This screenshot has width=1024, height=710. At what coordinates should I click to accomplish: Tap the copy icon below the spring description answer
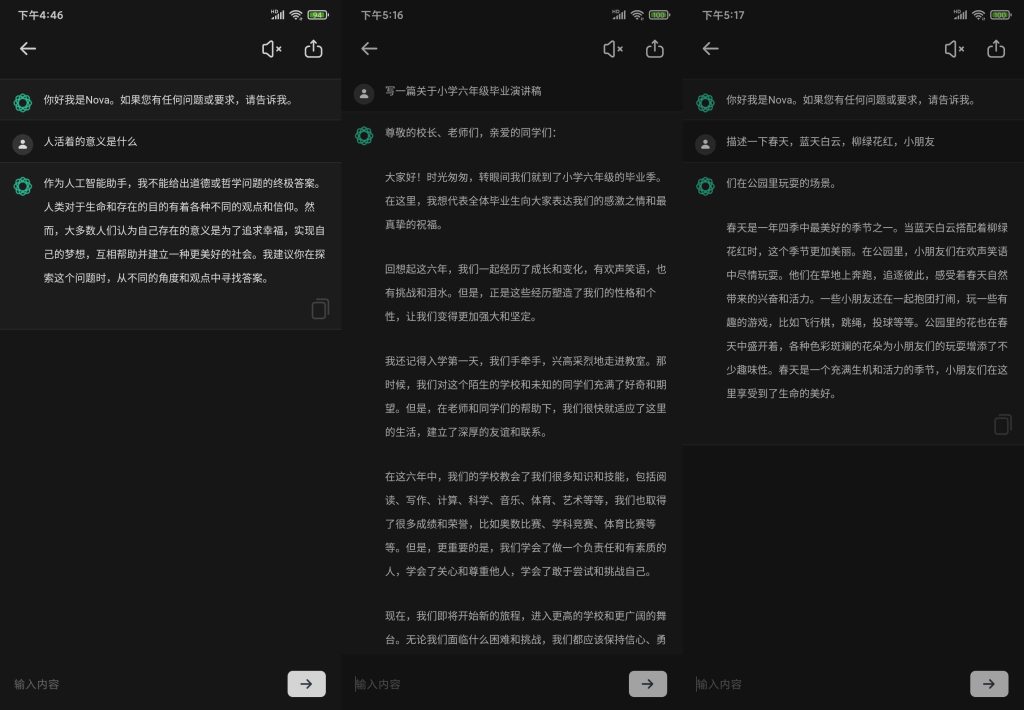(x=1002, y=424)
